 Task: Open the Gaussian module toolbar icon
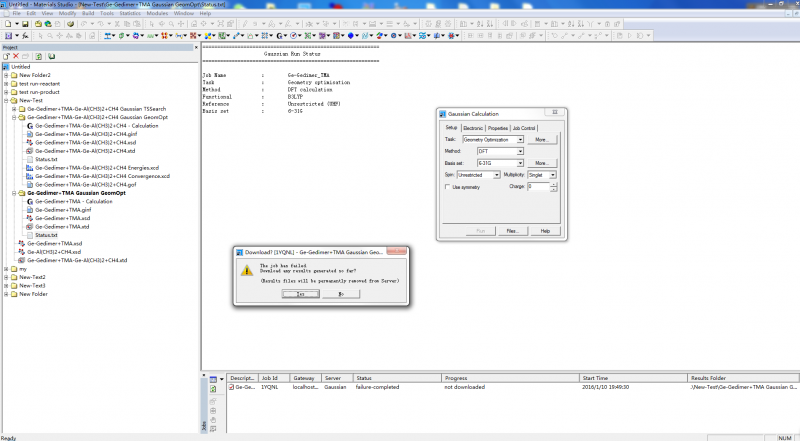tap(280, 36)
